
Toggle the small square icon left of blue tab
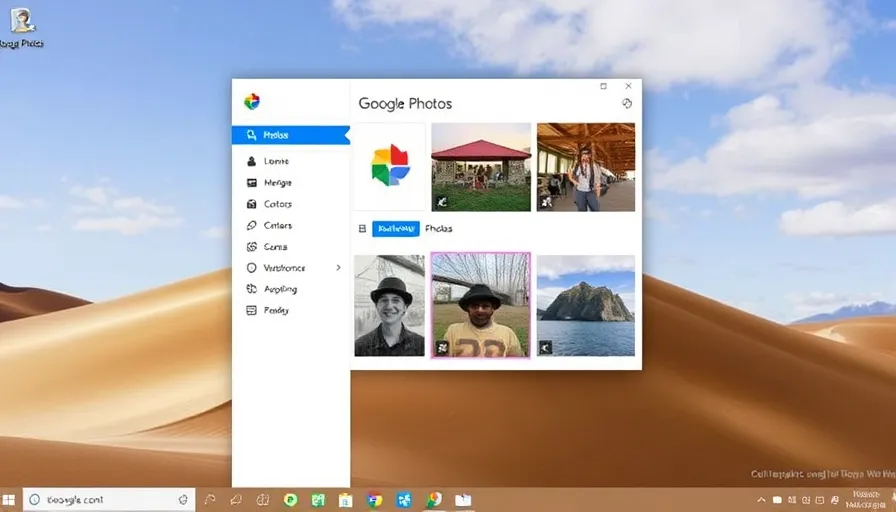pyautogui.click(x=362, y=229)
